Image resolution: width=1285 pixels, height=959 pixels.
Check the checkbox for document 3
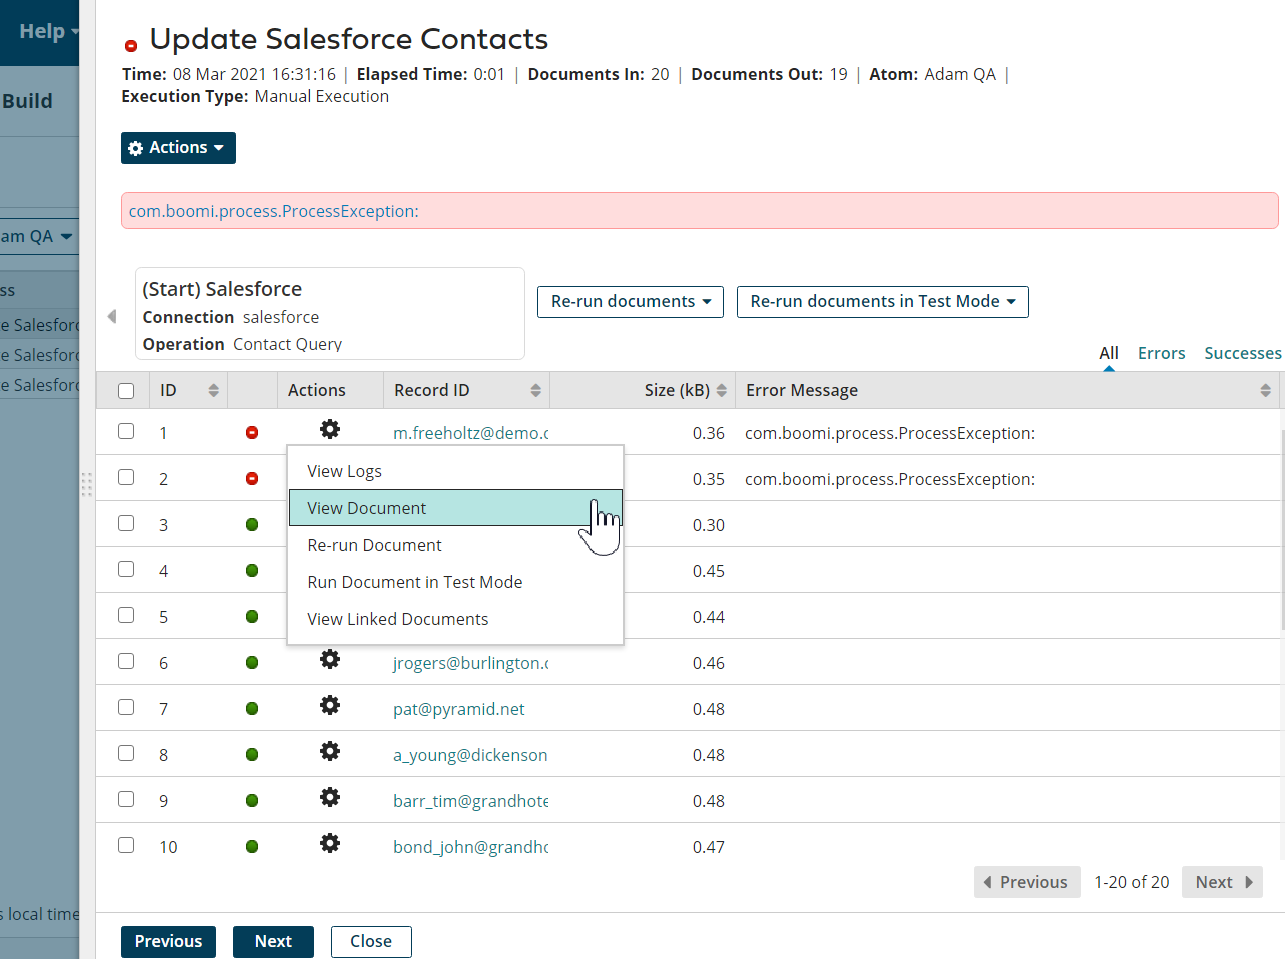pos(126,523)
